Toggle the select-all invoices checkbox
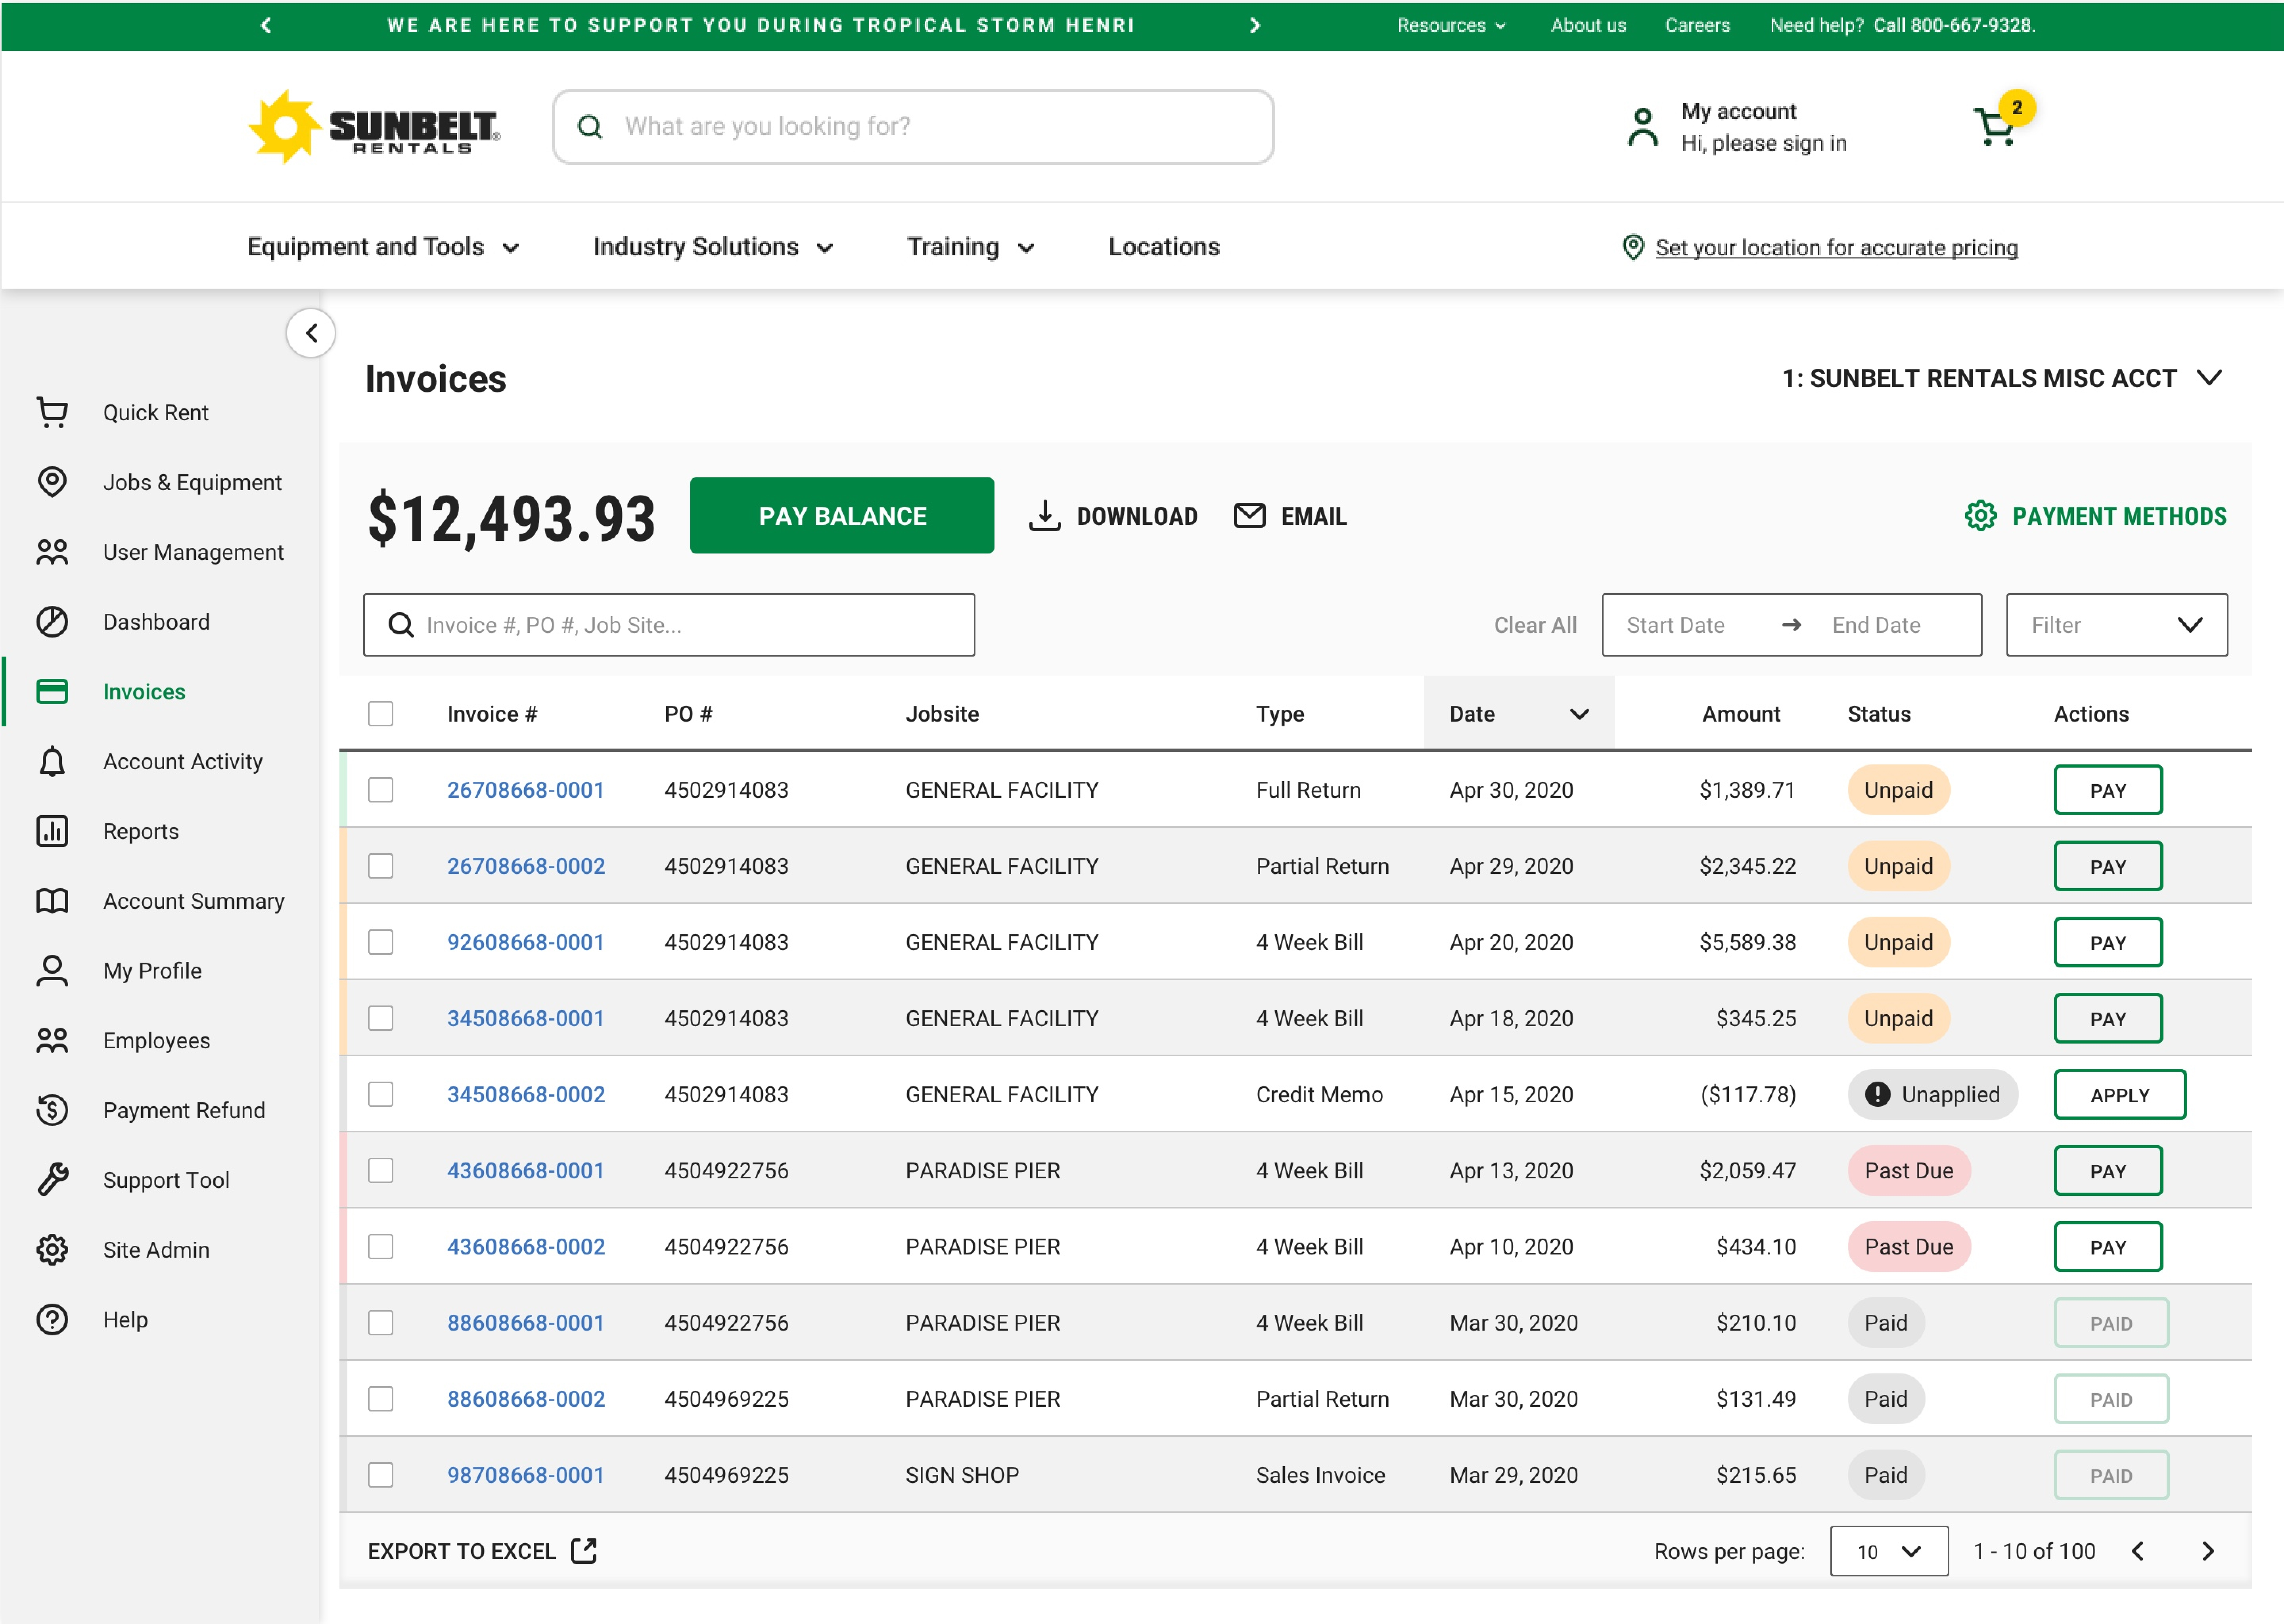The width and height of the screenshot is (2284, 1624). (x=381, y=714)
